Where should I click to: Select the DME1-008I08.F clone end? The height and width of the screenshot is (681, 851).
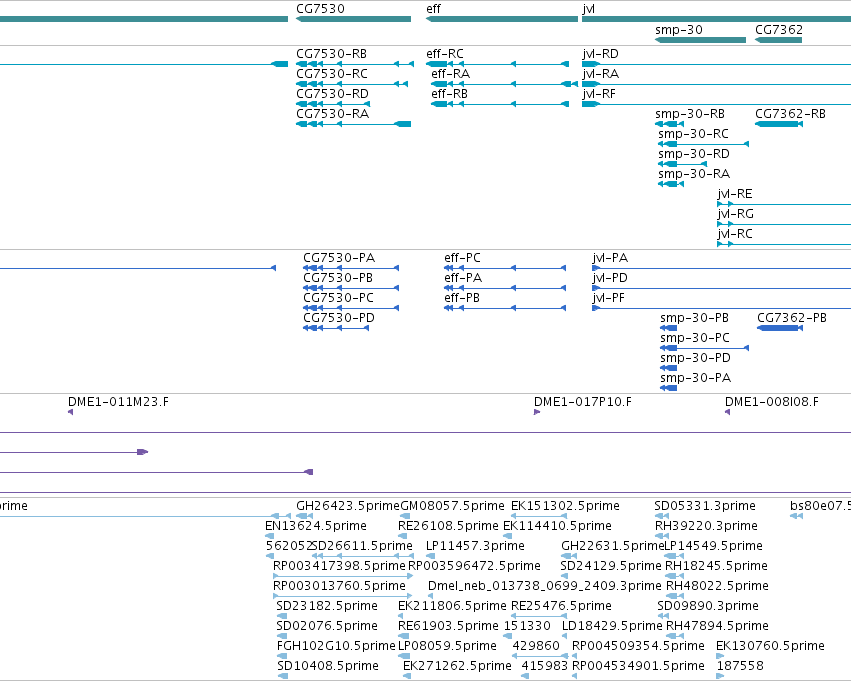tap(727, 412)
